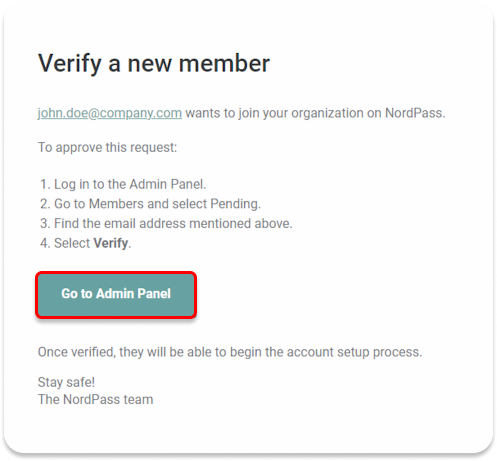Click the '4.' list number marker
This screenshot has width=497, height=461.
click(45, 243)
